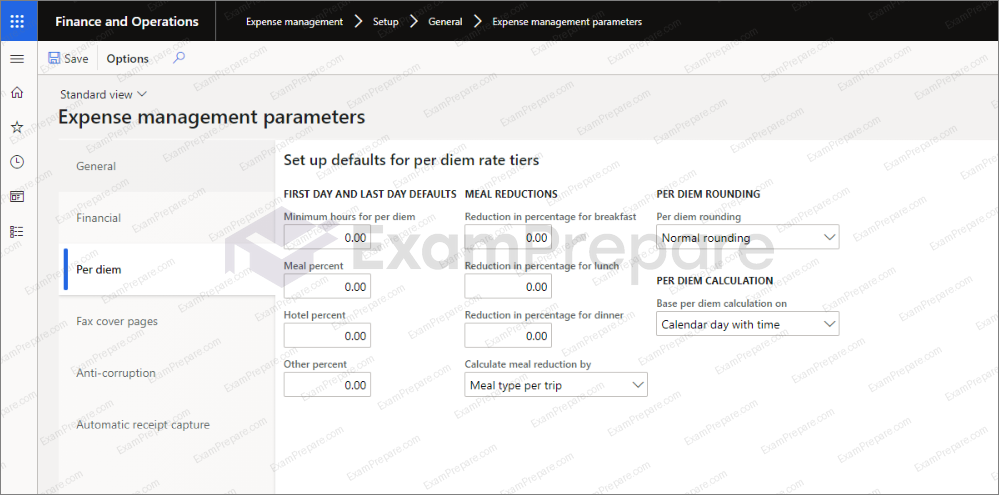Click Expense management parameters breadcrumb
Viewport: 999px width, 495px height.
click(x=567, y=22)
